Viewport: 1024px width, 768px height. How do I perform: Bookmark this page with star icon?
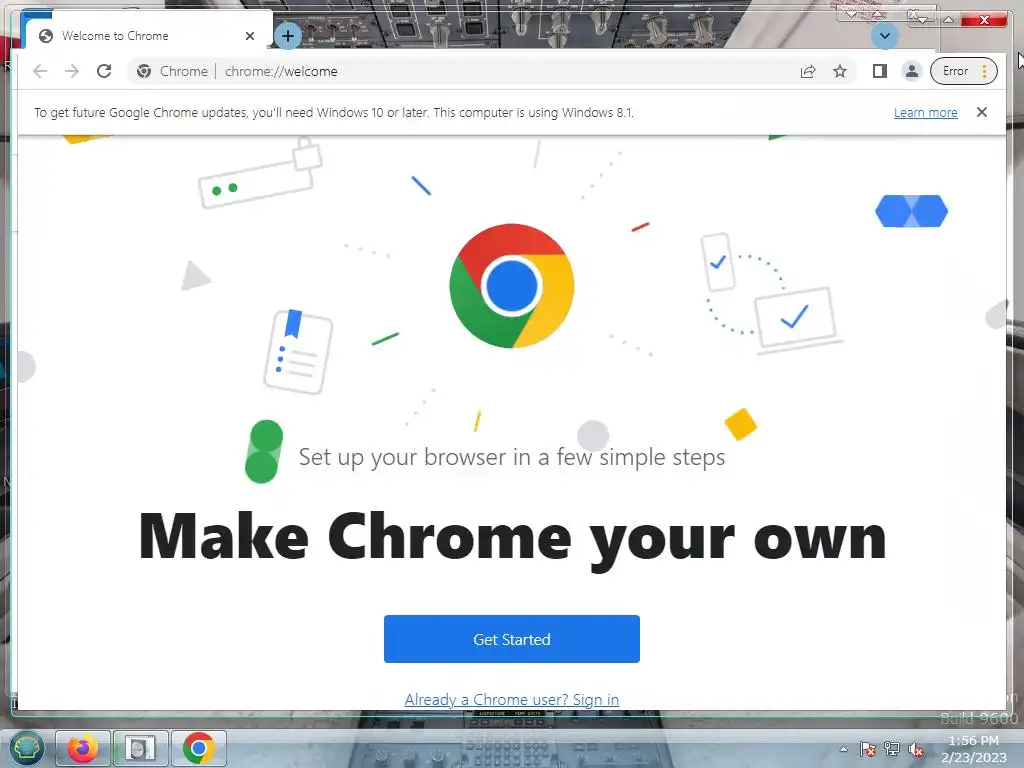840,71
